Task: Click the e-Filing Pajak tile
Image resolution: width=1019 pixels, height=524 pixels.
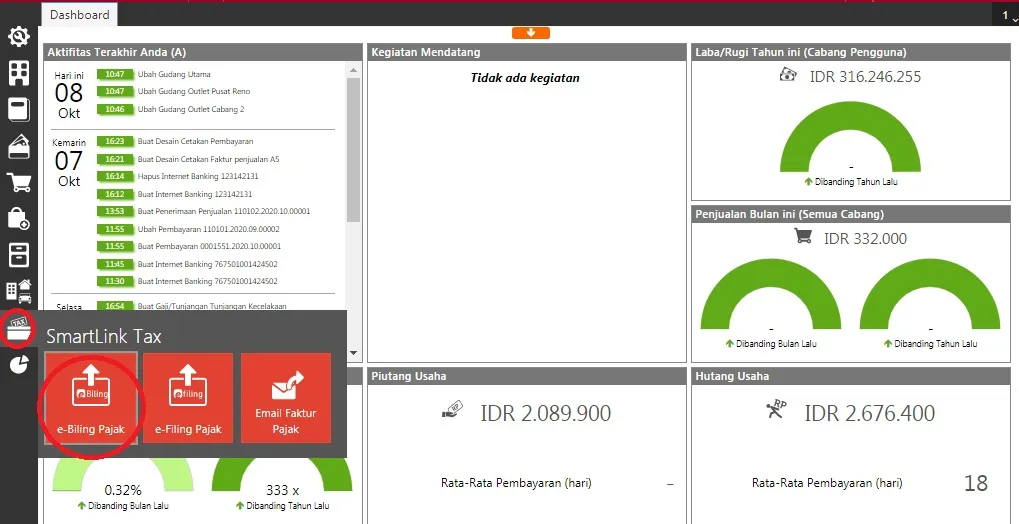Action: tap(188, 399)
